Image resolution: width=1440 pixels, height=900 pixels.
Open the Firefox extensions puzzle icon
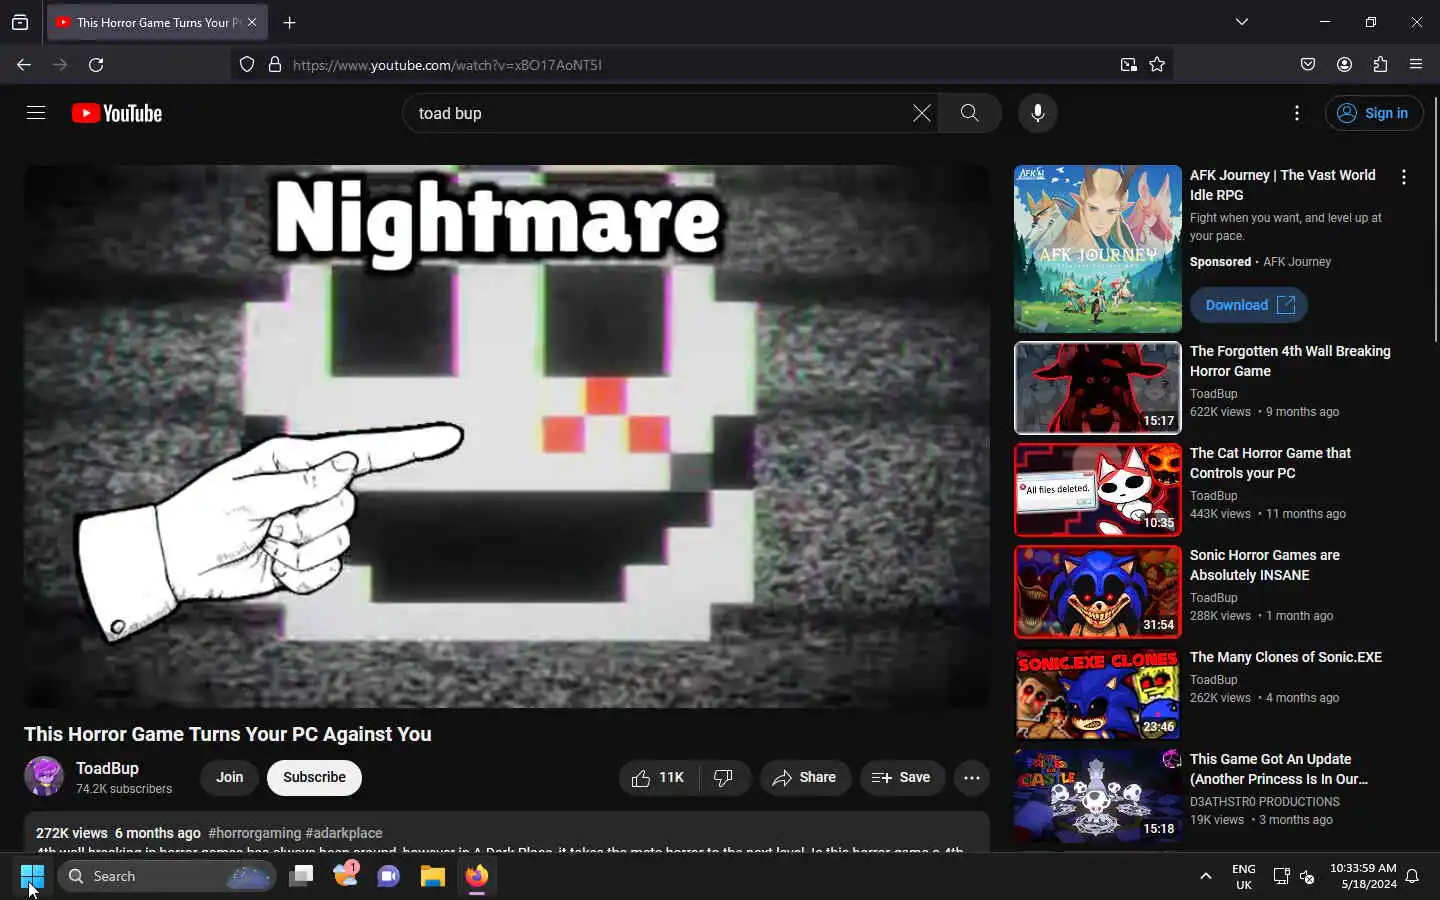point(1380,65)
